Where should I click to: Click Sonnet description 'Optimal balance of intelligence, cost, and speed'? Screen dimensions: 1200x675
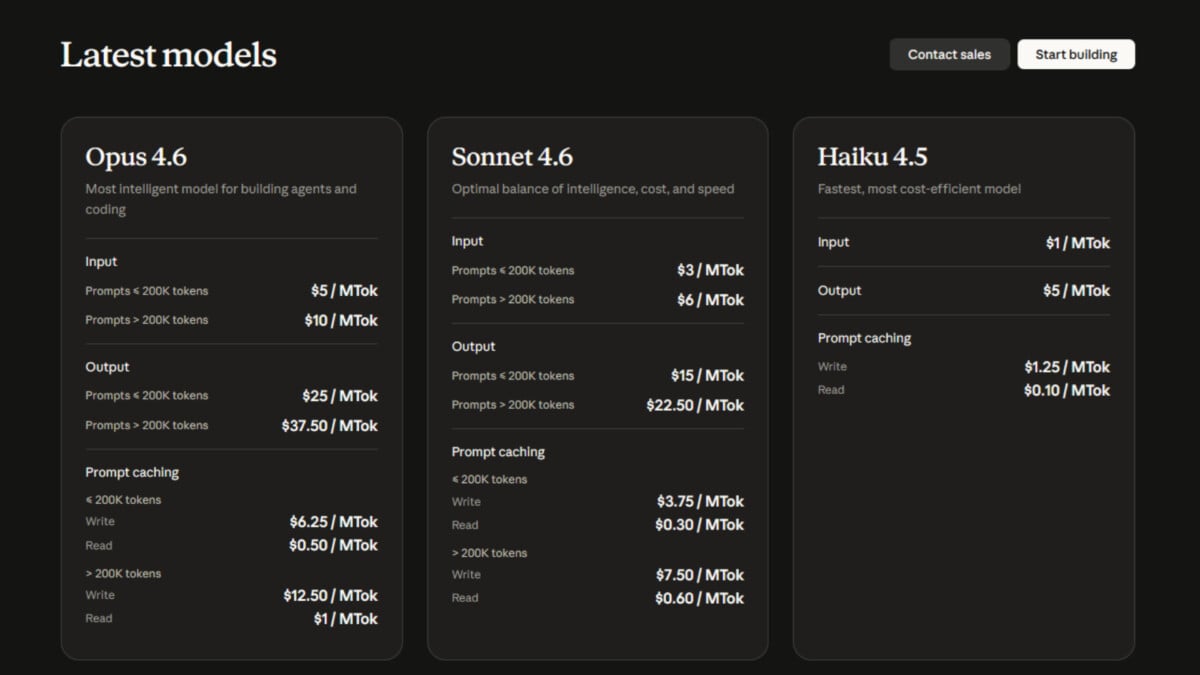click(593, 189)
